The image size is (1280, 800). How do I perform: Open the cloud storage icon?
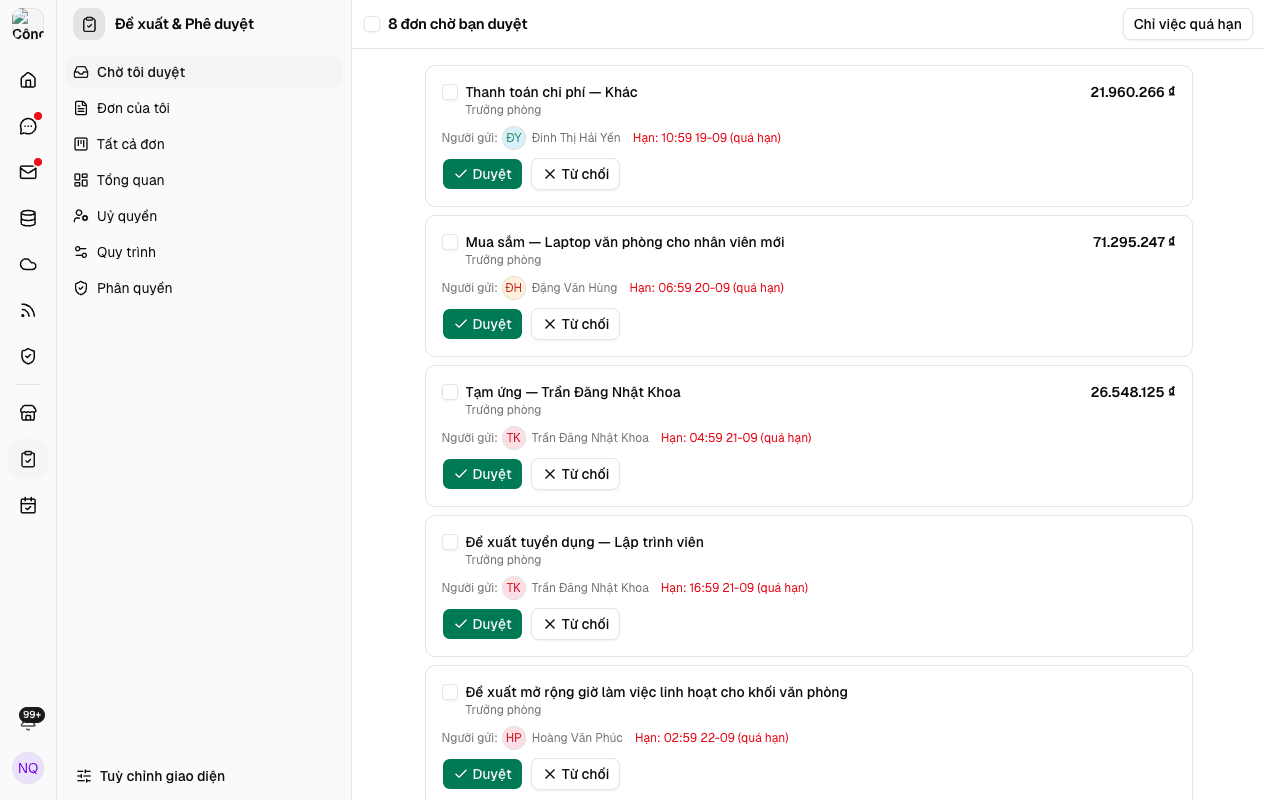tap(28, 264)
